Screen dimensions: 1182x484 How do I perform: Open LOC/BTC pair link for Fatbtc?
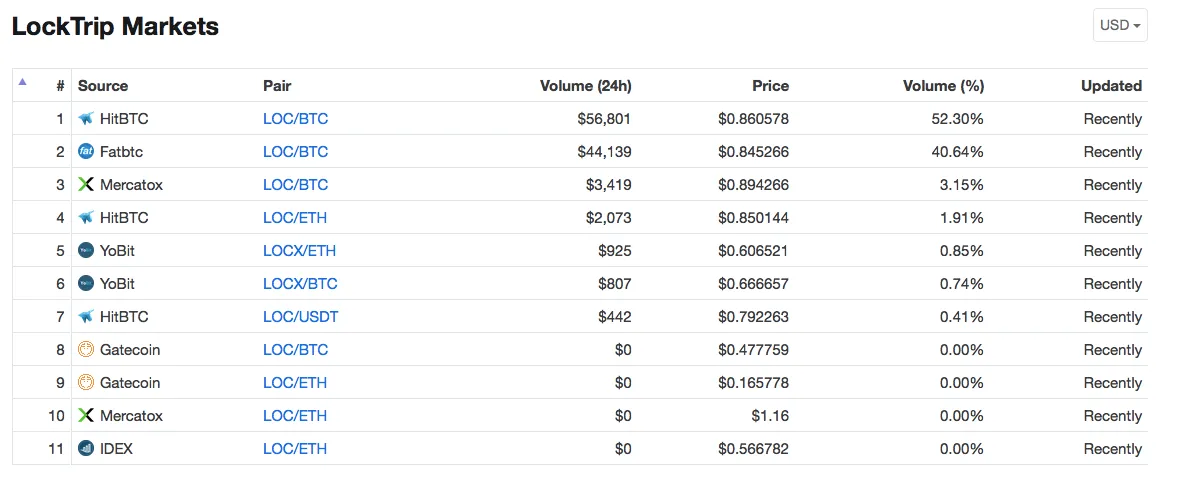tap(296, 152)
